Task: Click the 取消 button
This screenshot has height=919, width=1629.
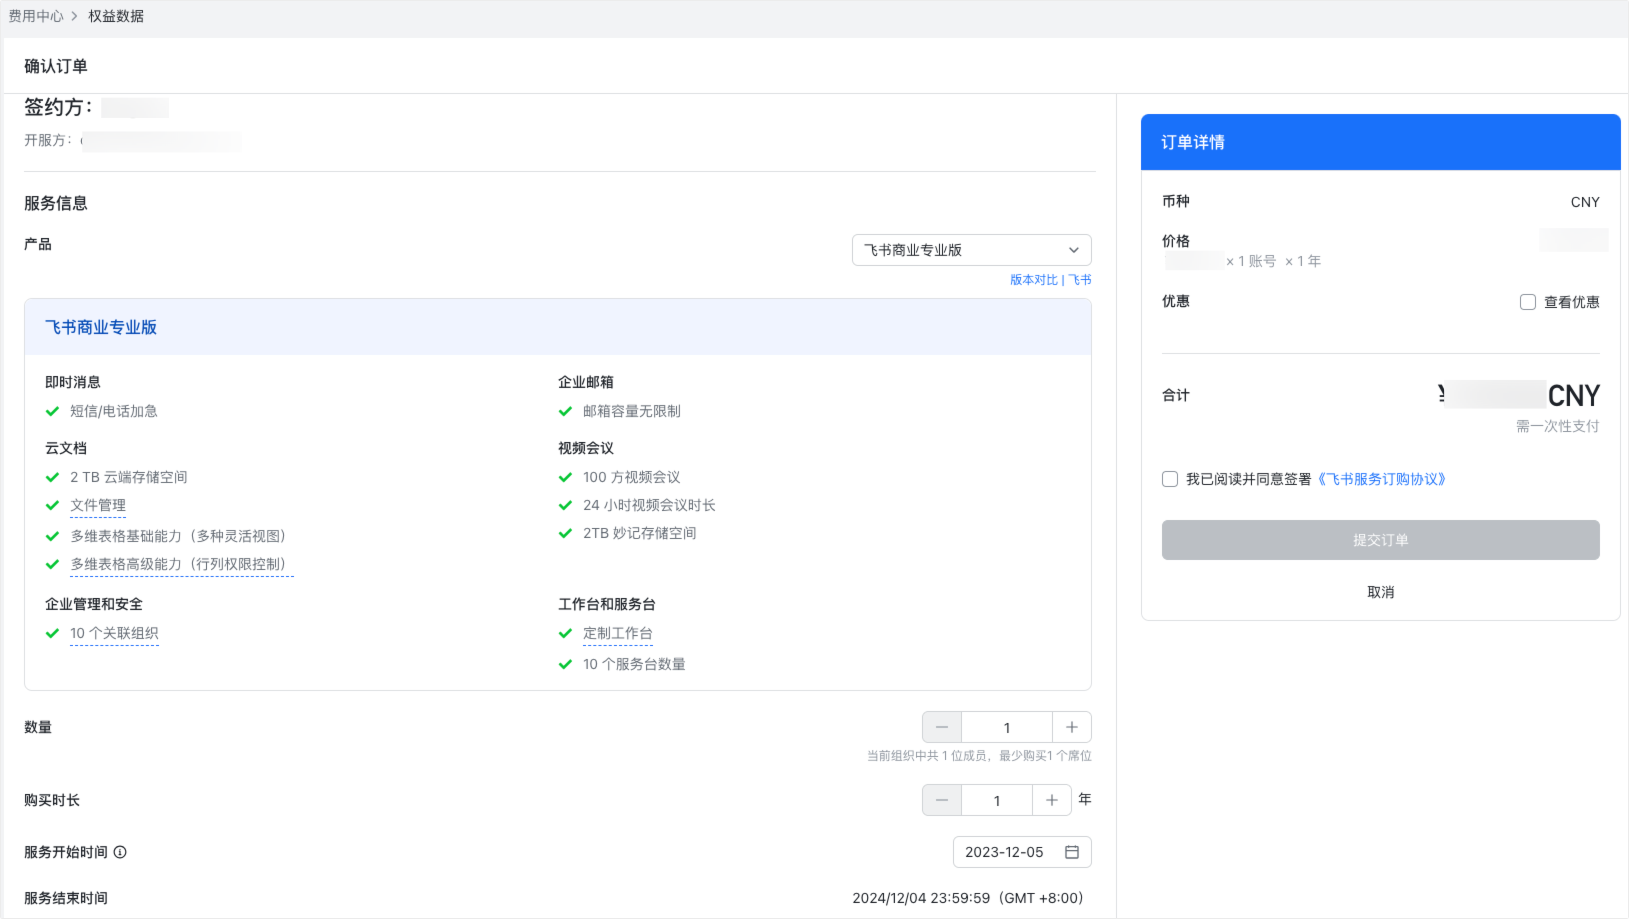Action: 1380,592
